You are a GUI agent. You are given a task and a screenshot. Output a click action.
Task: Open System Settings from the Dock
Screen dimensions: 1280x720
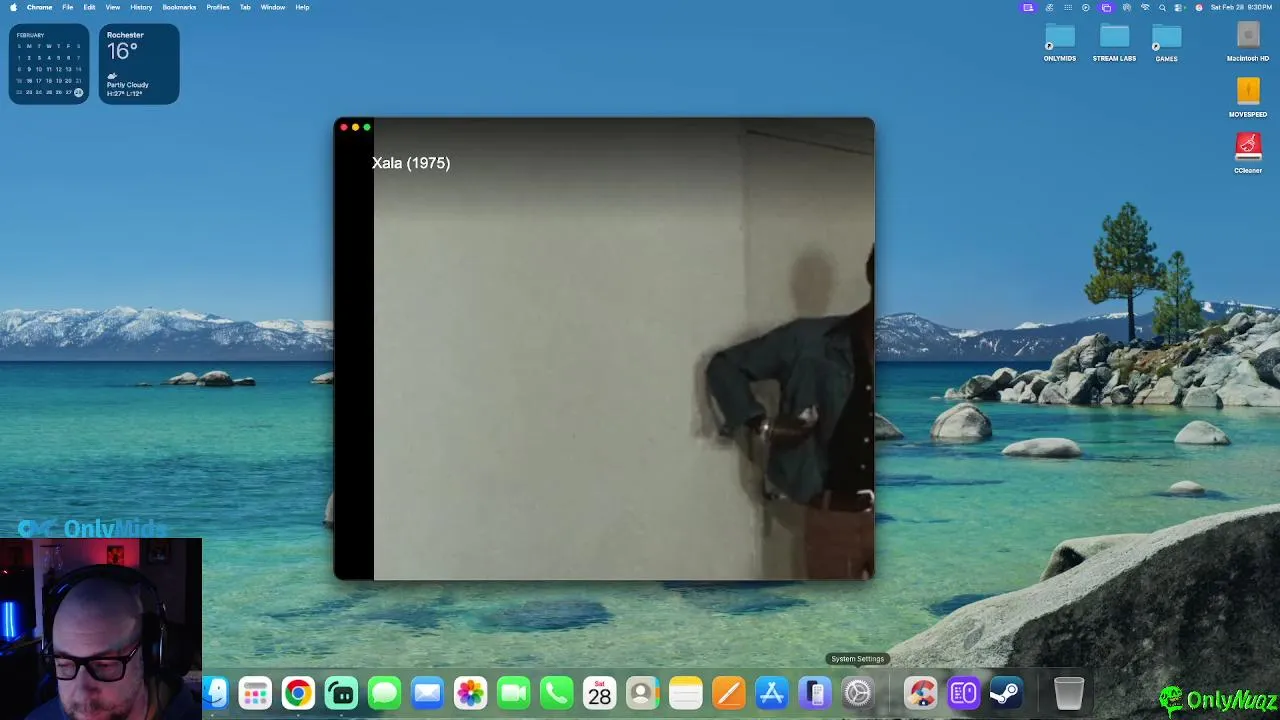858,693
